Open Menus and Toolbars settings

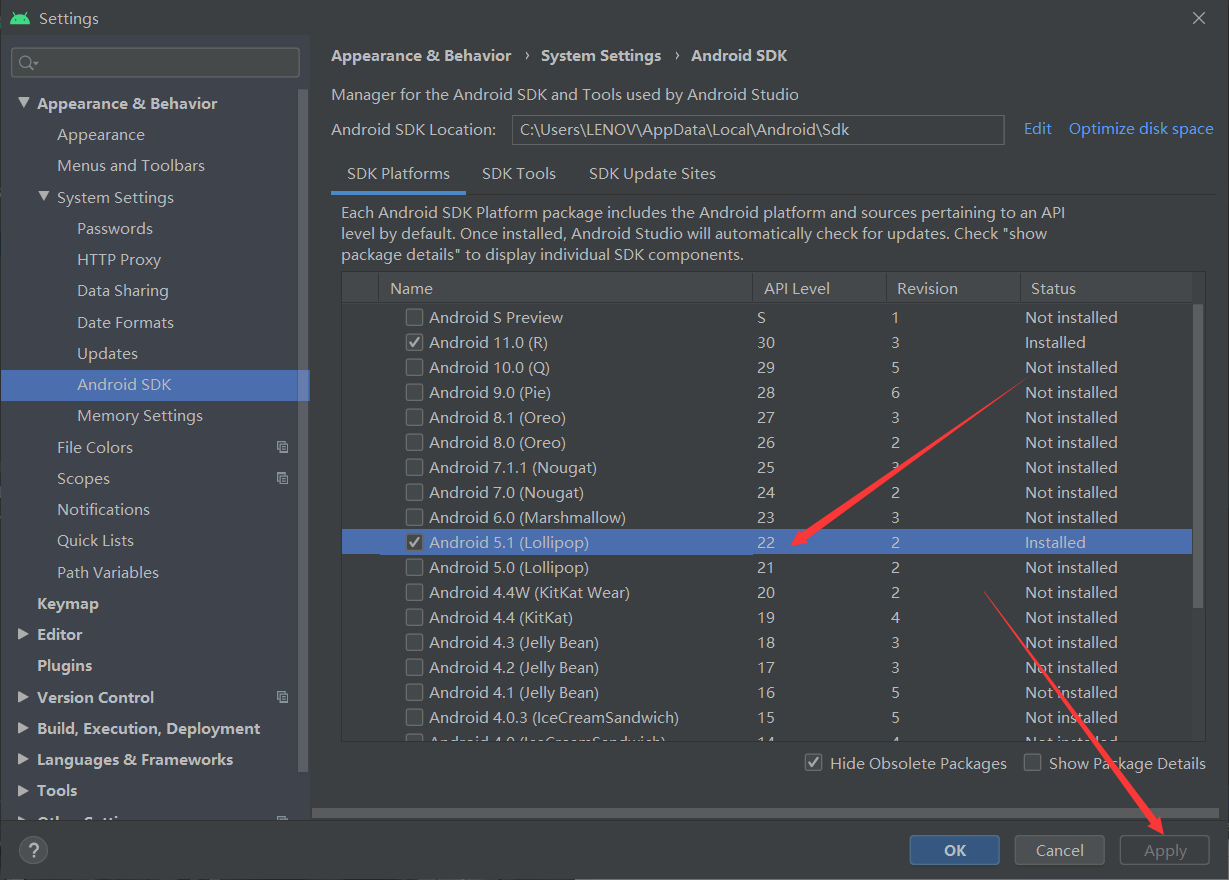tap(131, 166)
